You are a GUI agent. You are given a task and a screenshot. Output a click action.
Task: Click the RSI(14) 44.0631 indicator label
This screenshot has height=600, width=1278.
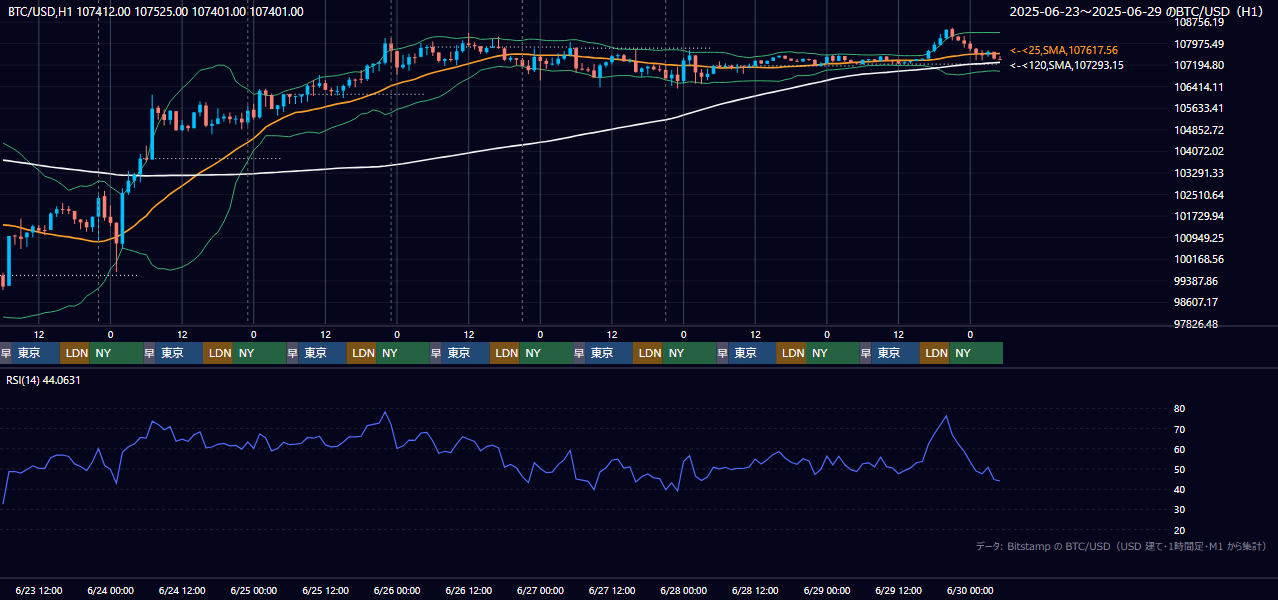point(44,380)
